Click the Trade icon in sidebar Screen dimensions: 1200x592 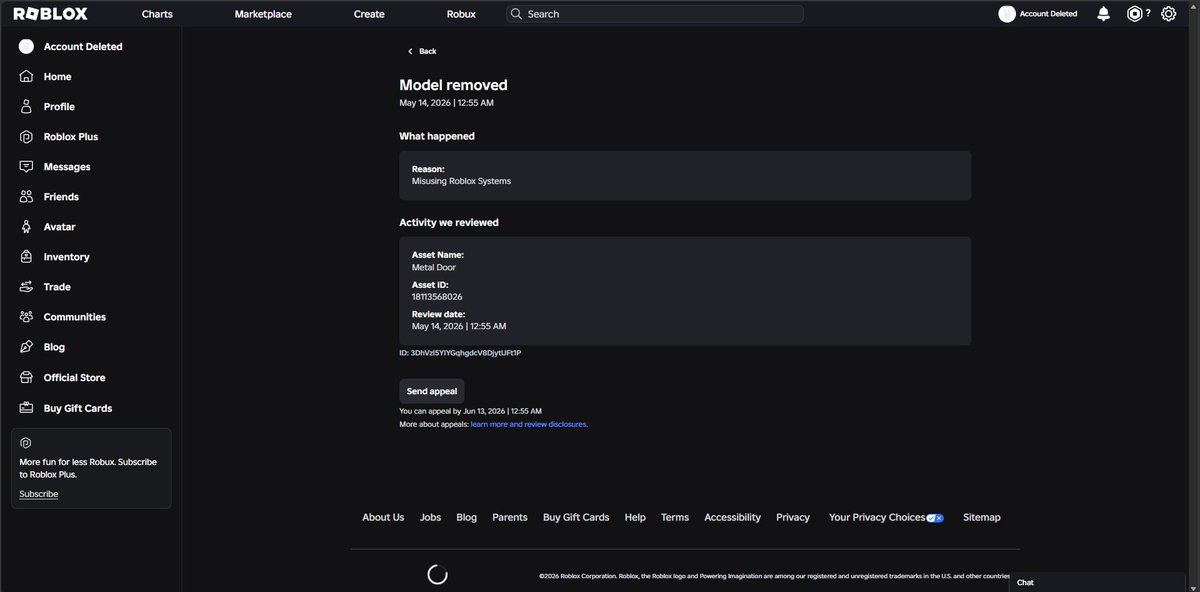pos(27,287)
